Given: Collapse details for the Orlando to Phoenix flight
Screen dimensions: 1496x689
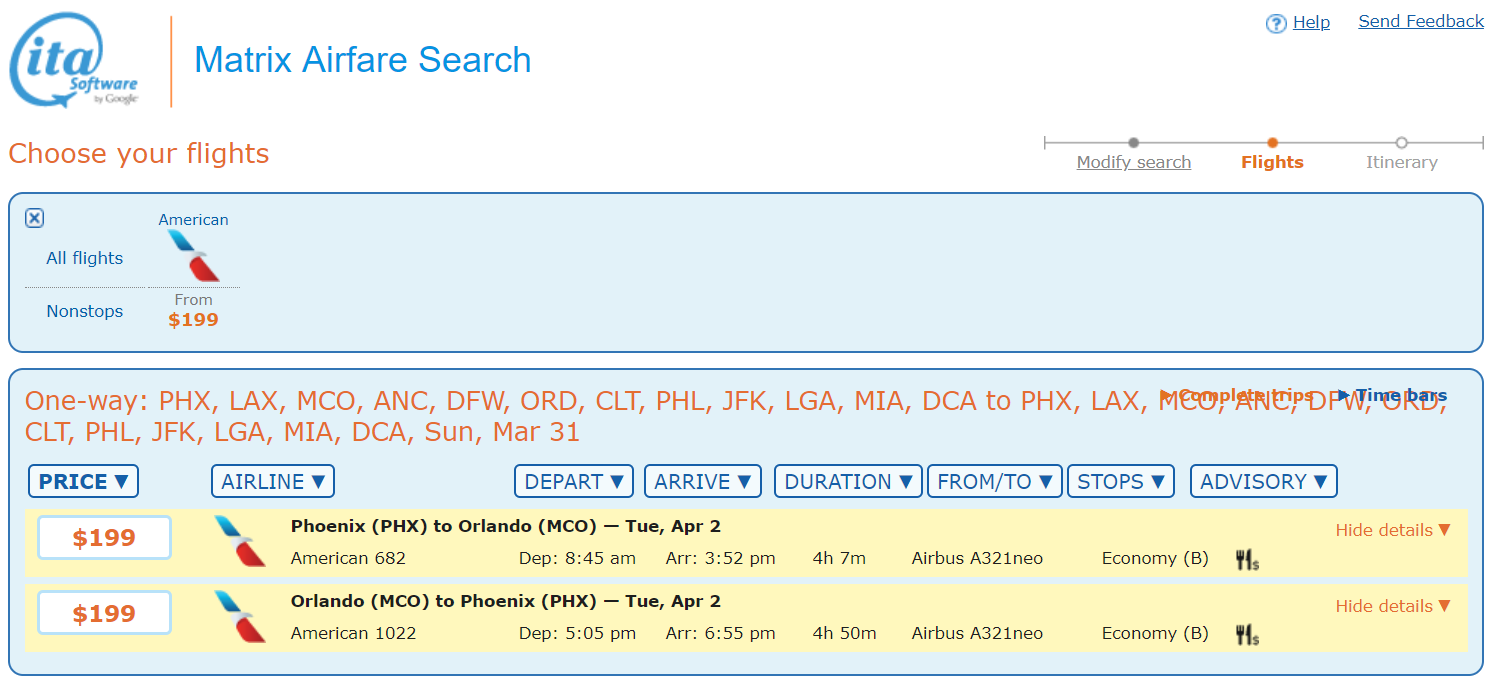Looking at the screenshot, I should [1392, 606].
